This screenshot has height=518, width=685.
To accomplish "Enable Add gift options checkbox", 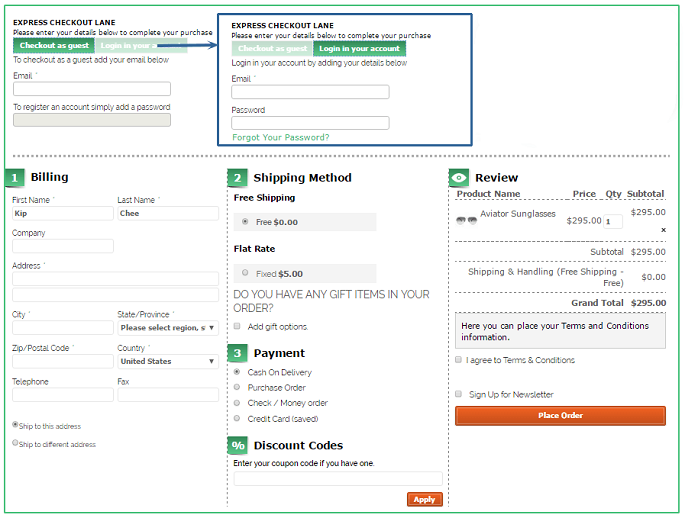I will point(238,327).
